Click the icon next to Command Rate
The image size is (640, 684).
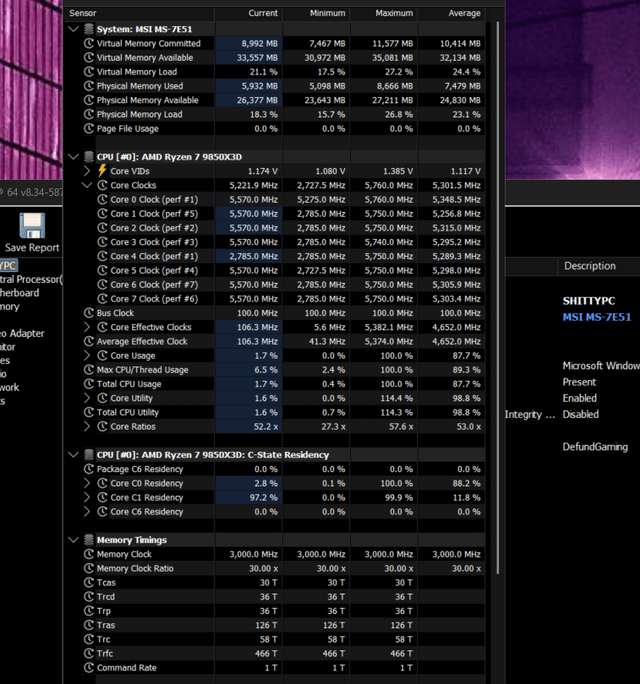pyautogui.click(x=88, y=667)
